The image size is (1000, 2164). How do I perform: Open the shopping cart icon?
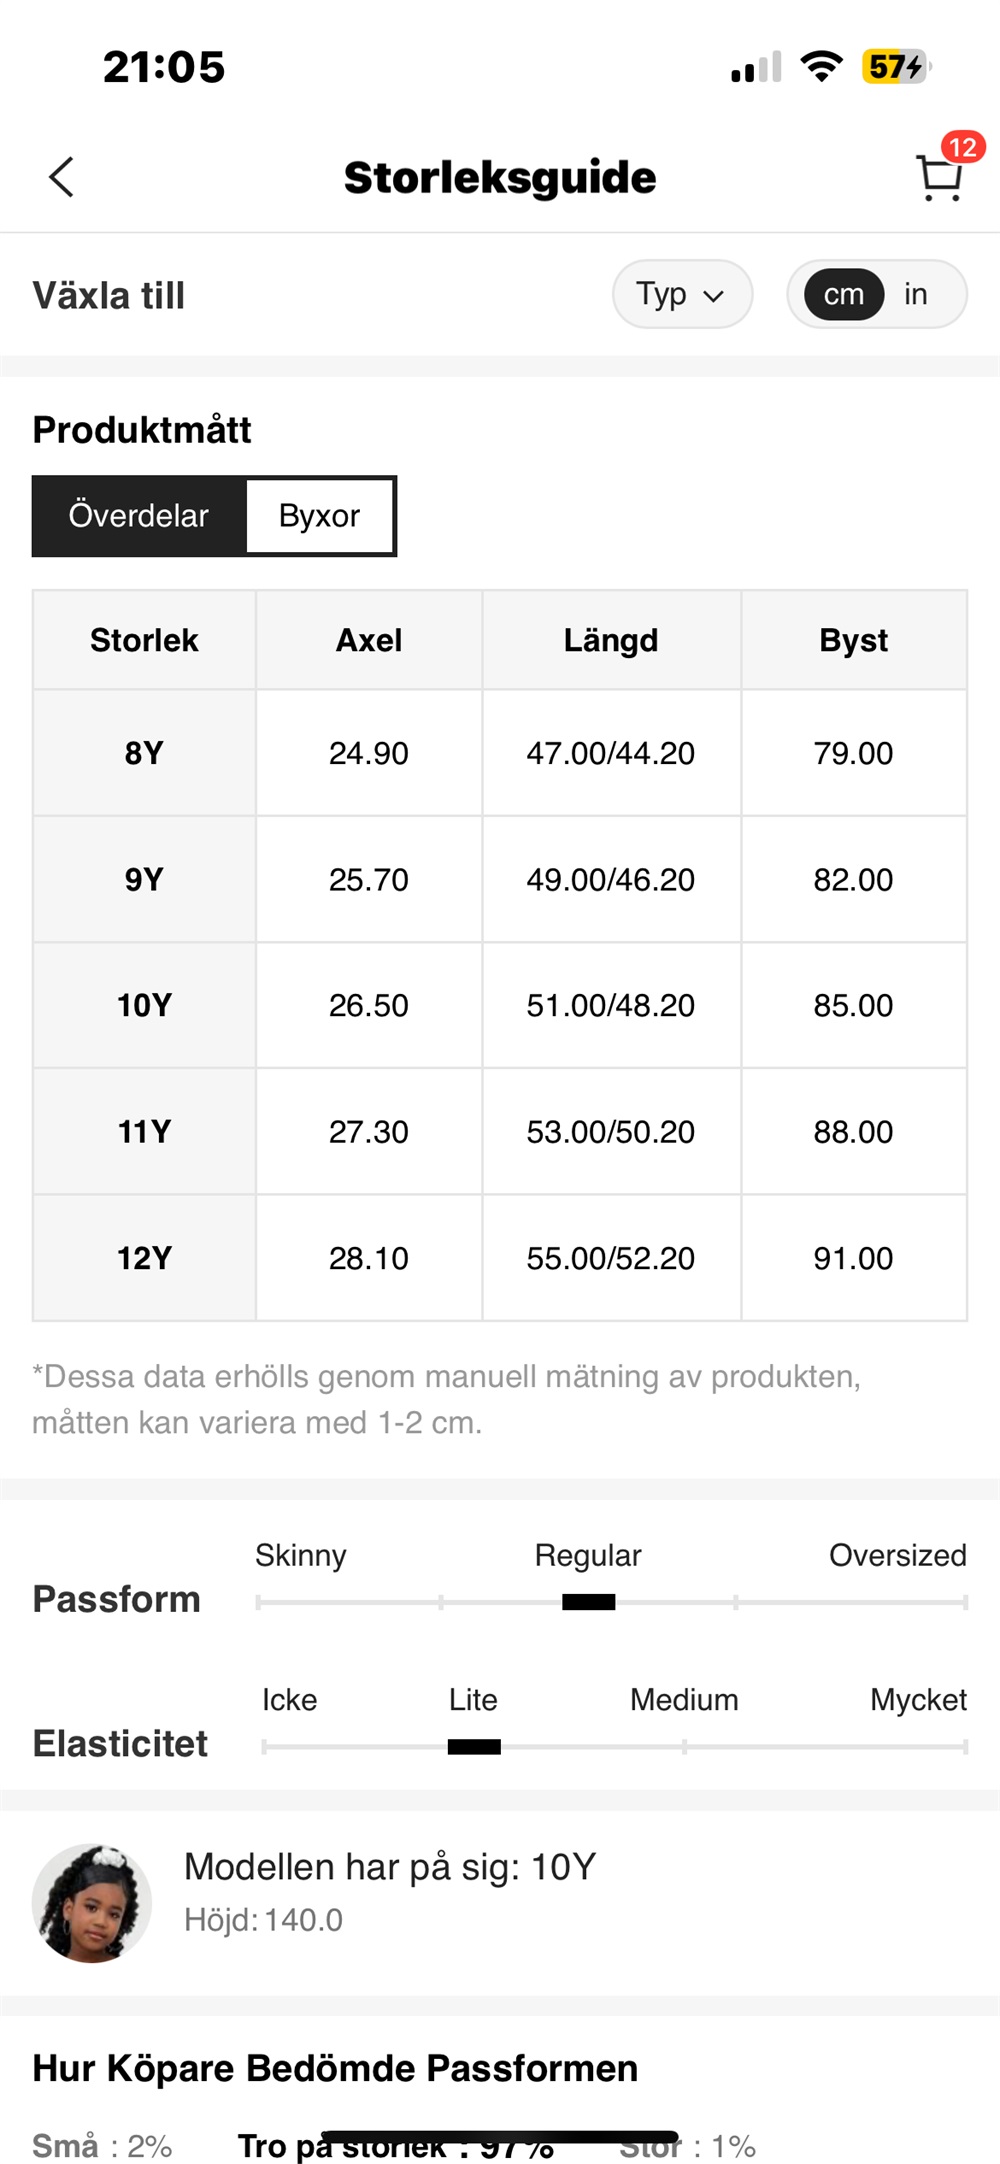click(939, 180)
